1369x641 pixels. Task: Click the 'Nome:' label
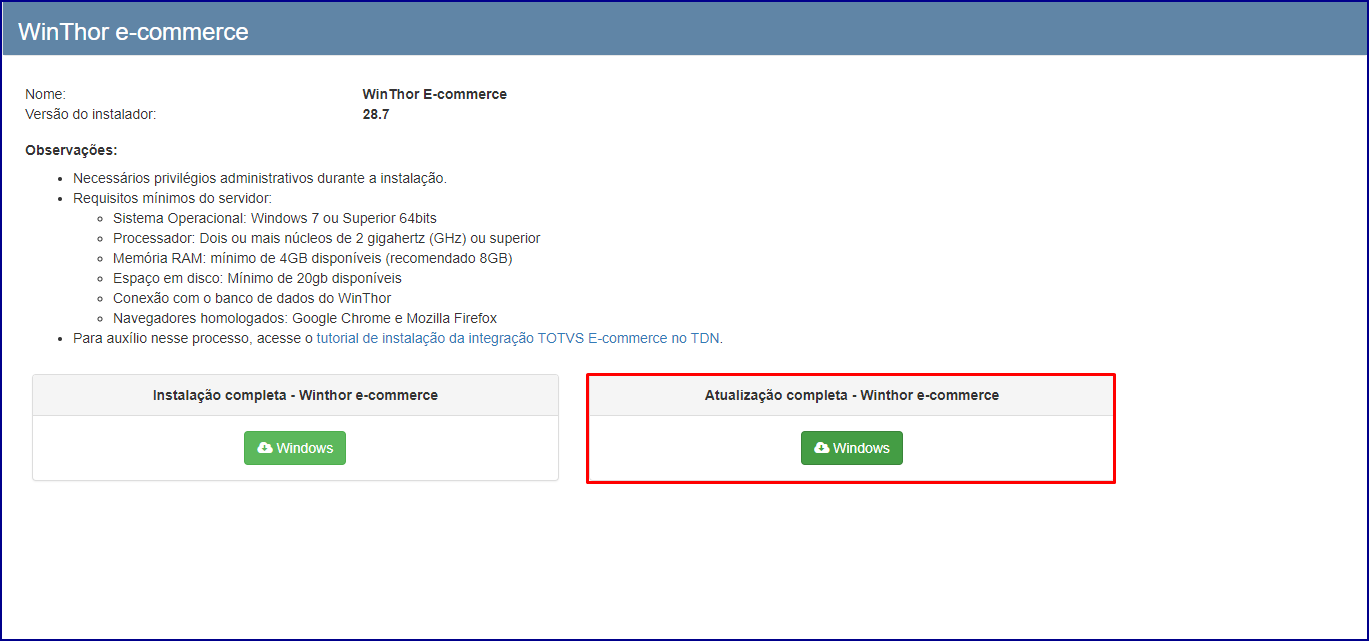tap(45, 94)
